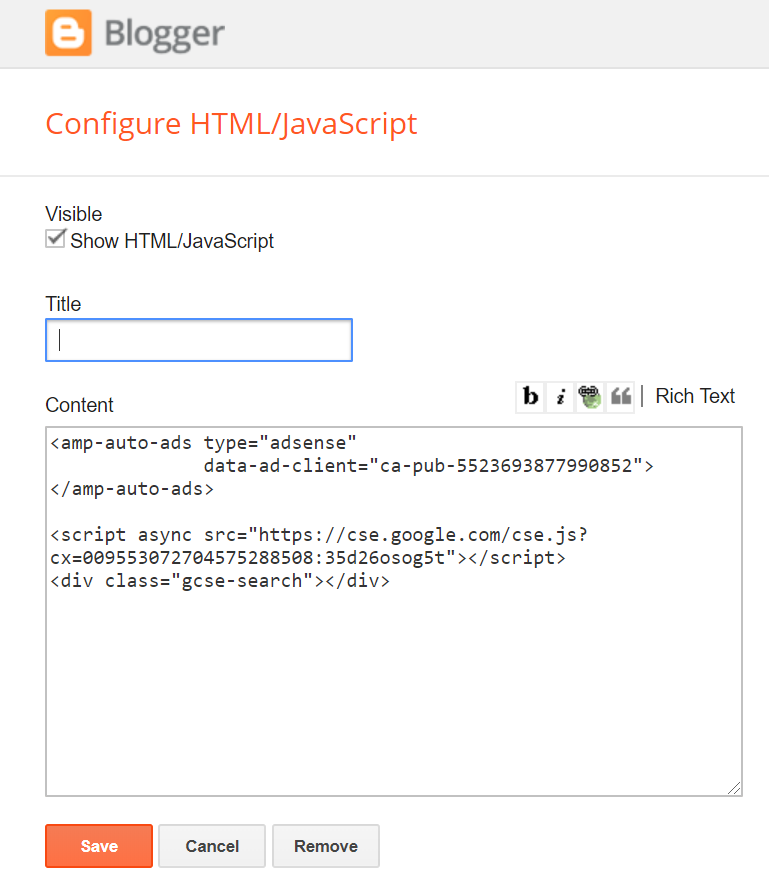Click the Title label

point(63,304)
